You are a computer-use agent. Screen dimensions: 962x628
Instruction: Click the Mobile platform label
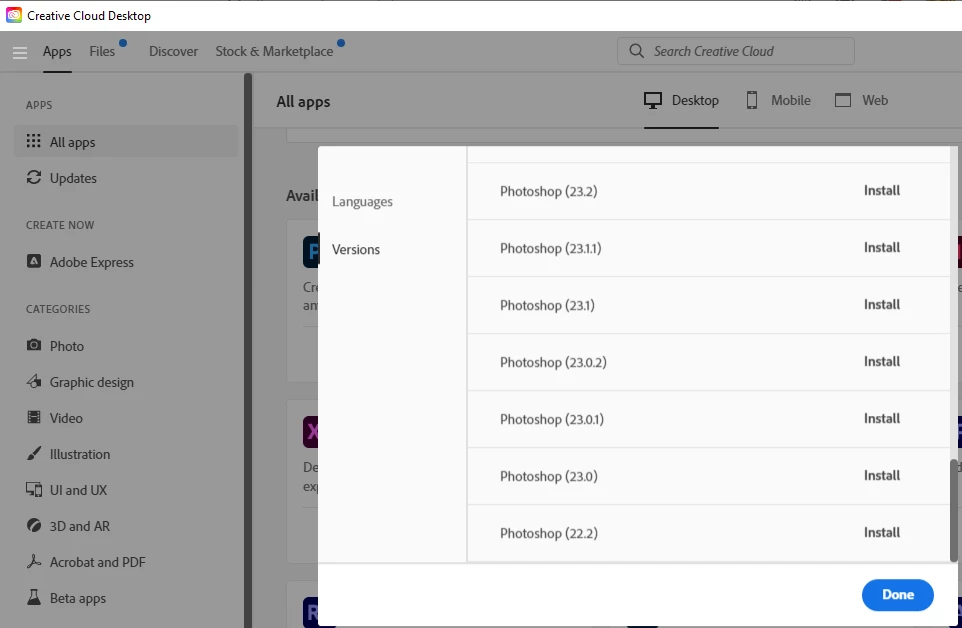pyautogui.click(x=791, y=101)
